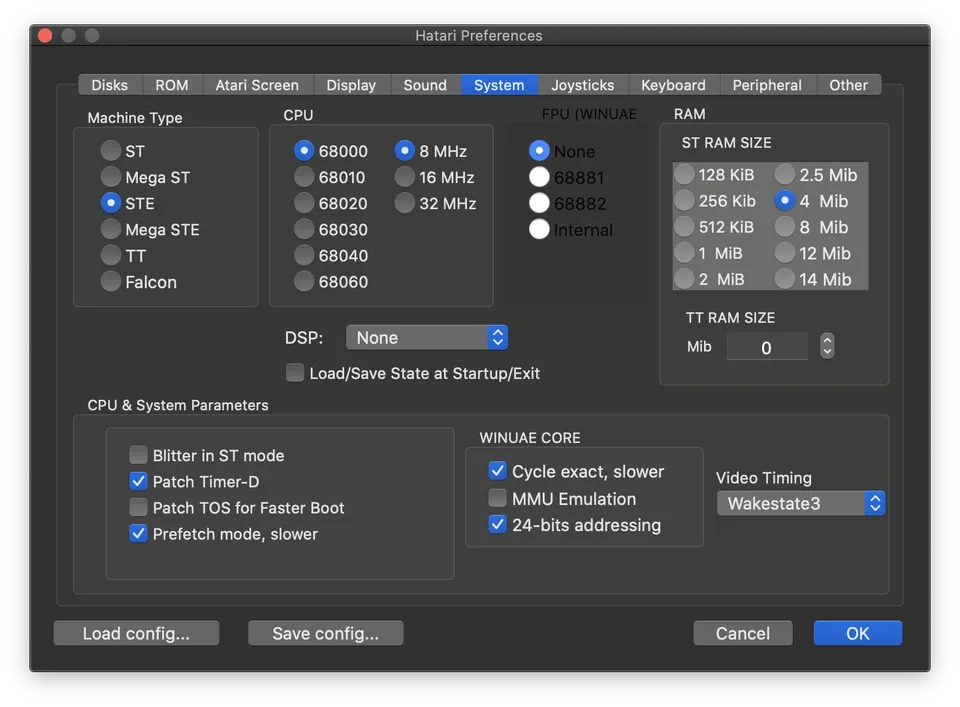Viewport: 960px width, 707px height.
Task: Switch to the Joysticks tab
Action: coord(583,85)
